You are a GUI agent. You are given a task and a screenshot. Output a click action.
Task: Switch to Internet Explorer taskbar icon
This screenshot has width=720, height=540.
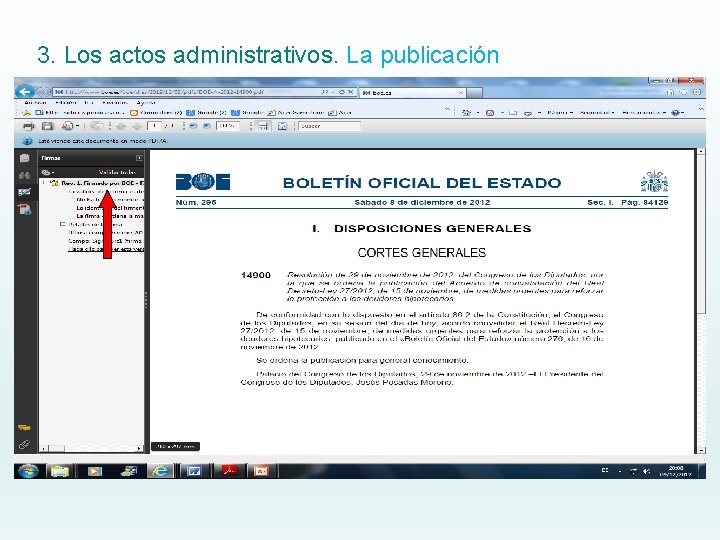coord(161,471)
